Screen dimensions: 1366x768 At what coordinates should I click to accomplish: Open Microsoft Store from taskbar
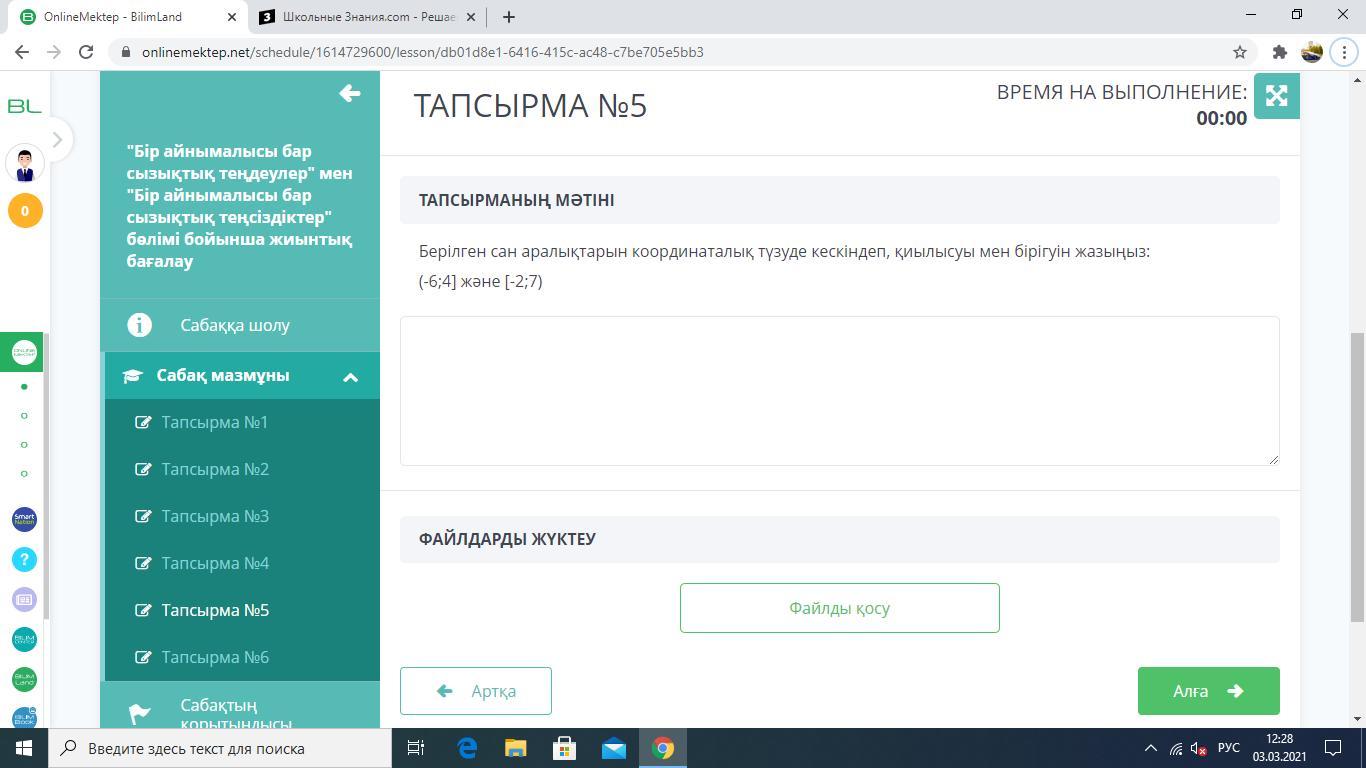[564, 748]
